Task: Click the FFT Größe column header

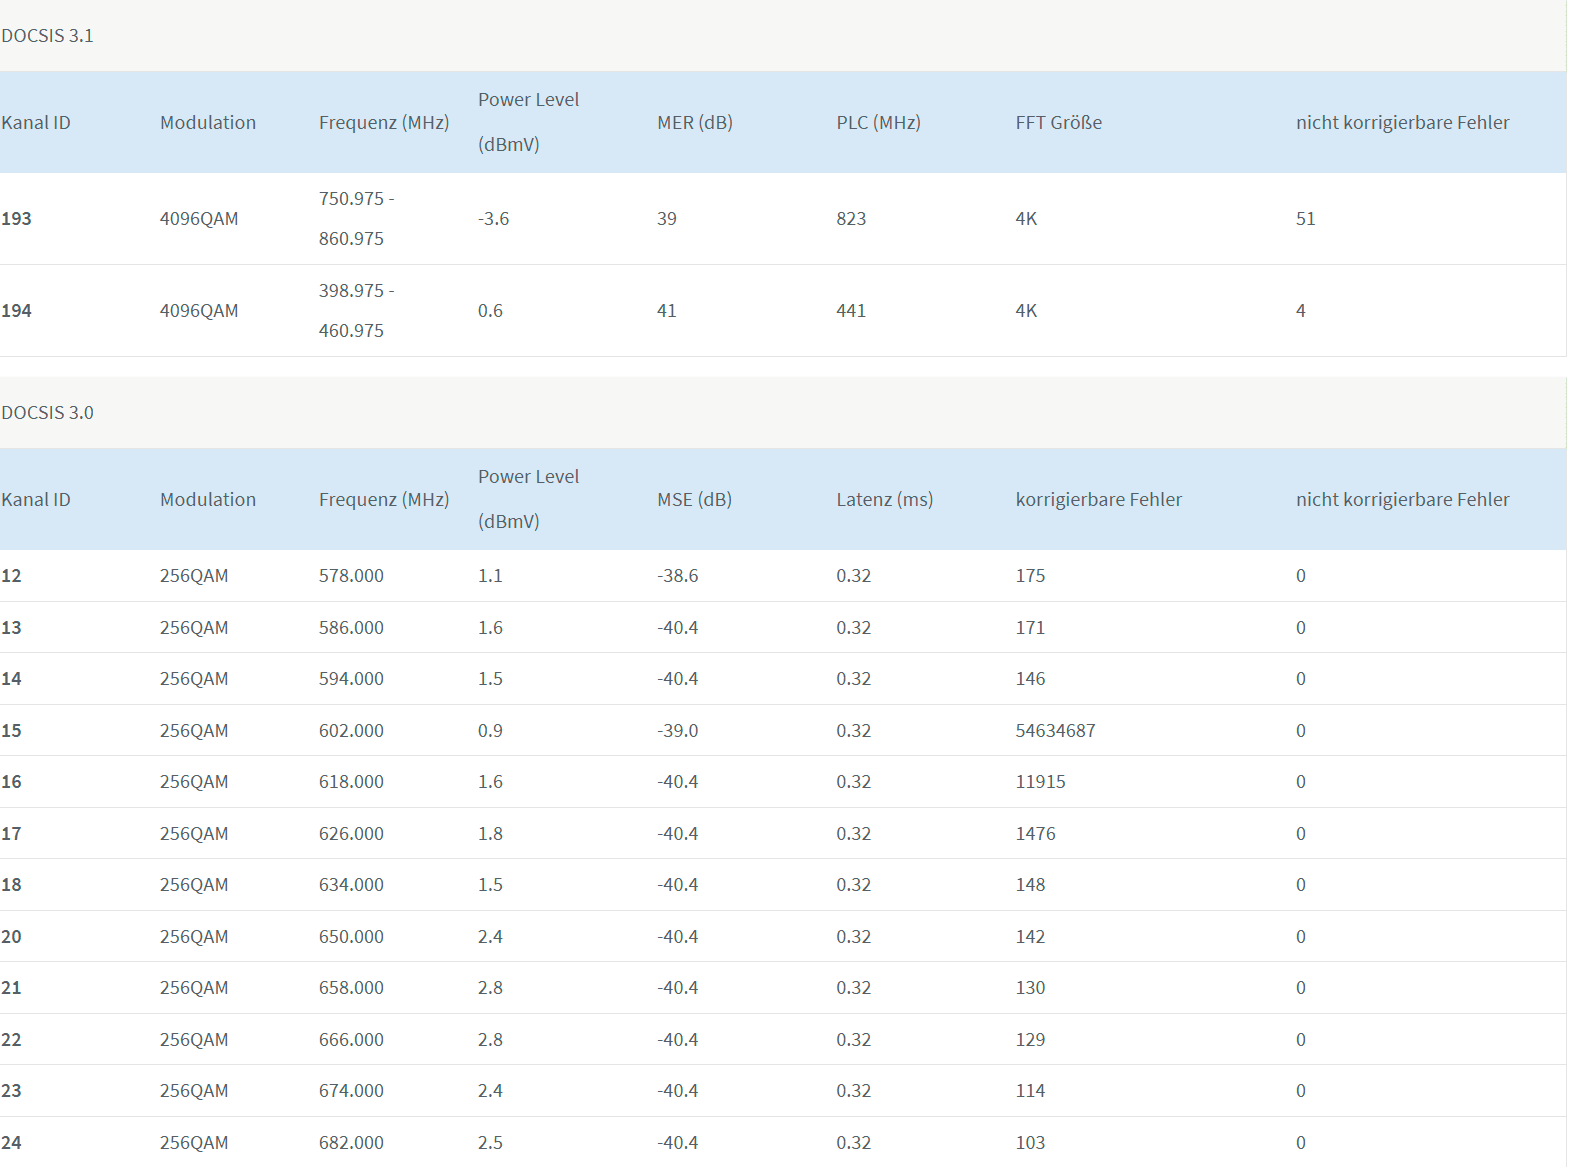Action: click(1059, 123)
